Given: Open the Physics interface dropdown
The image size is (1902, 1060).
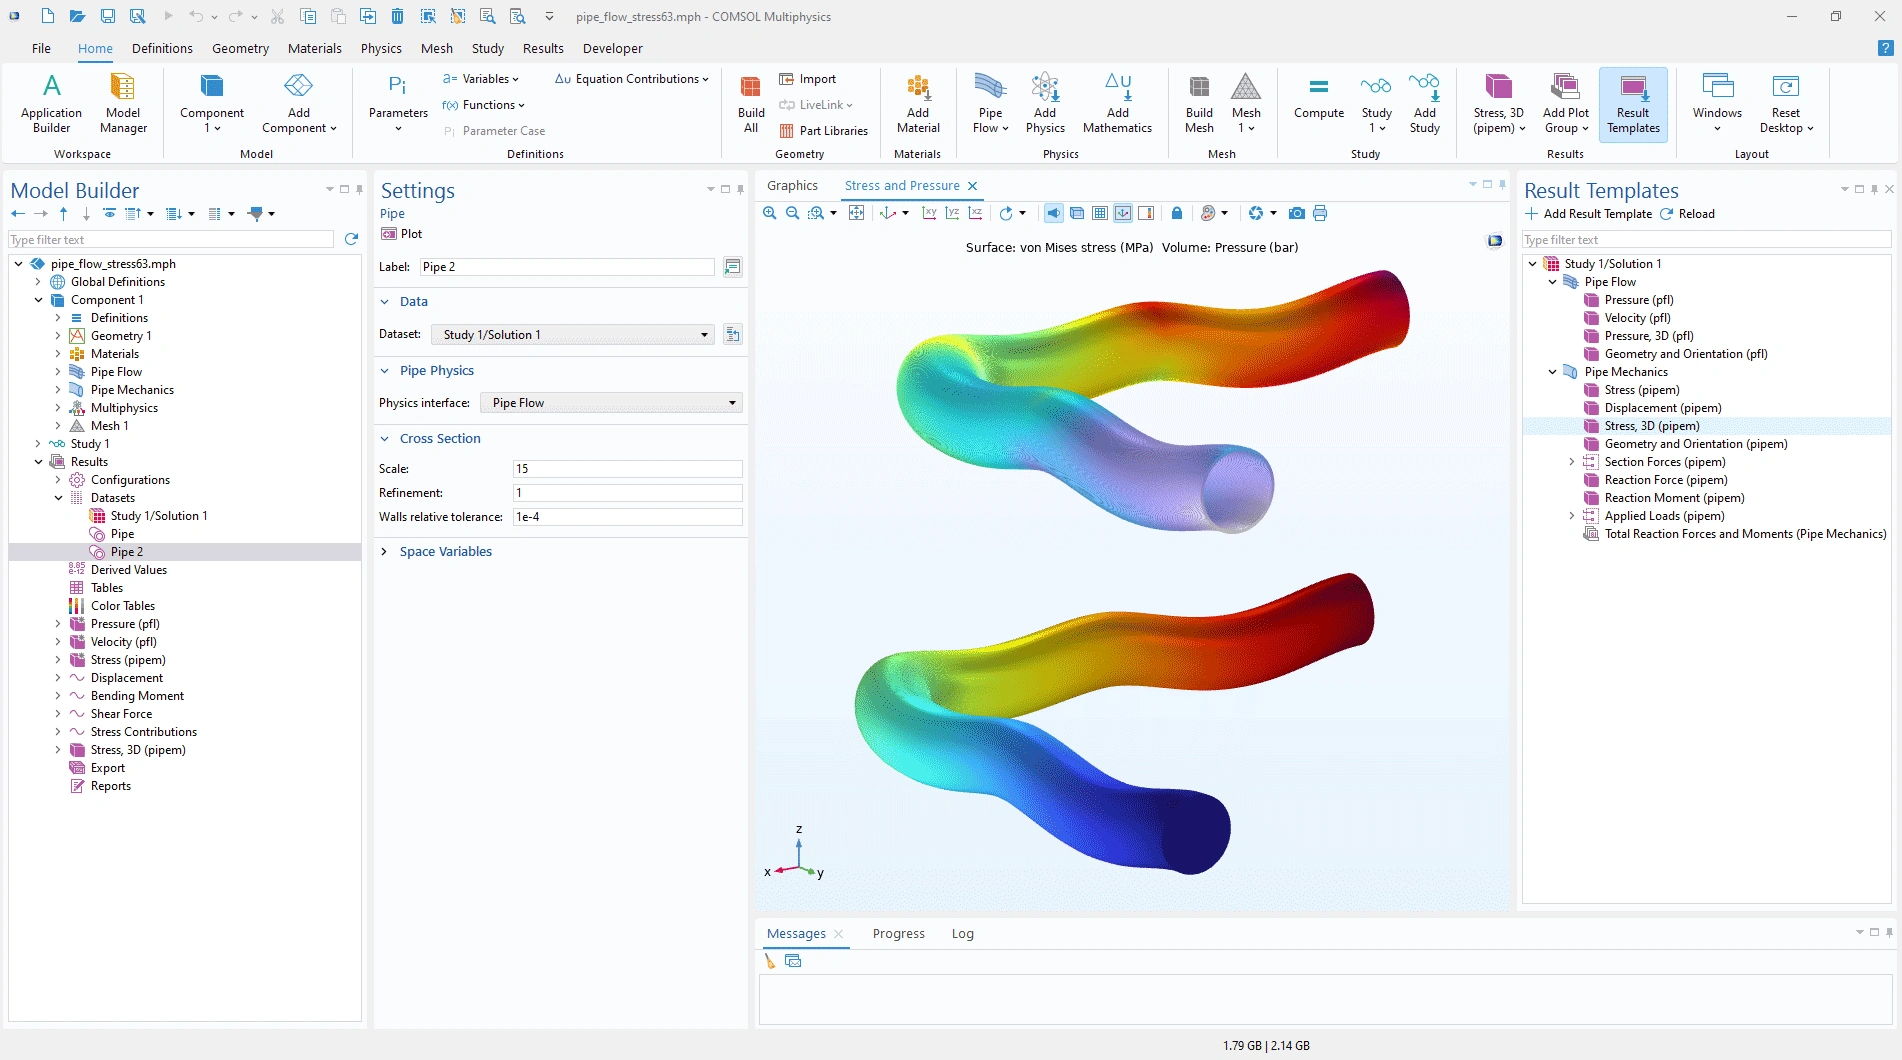Looking at the screenshot, I should [x=612, y=403].
